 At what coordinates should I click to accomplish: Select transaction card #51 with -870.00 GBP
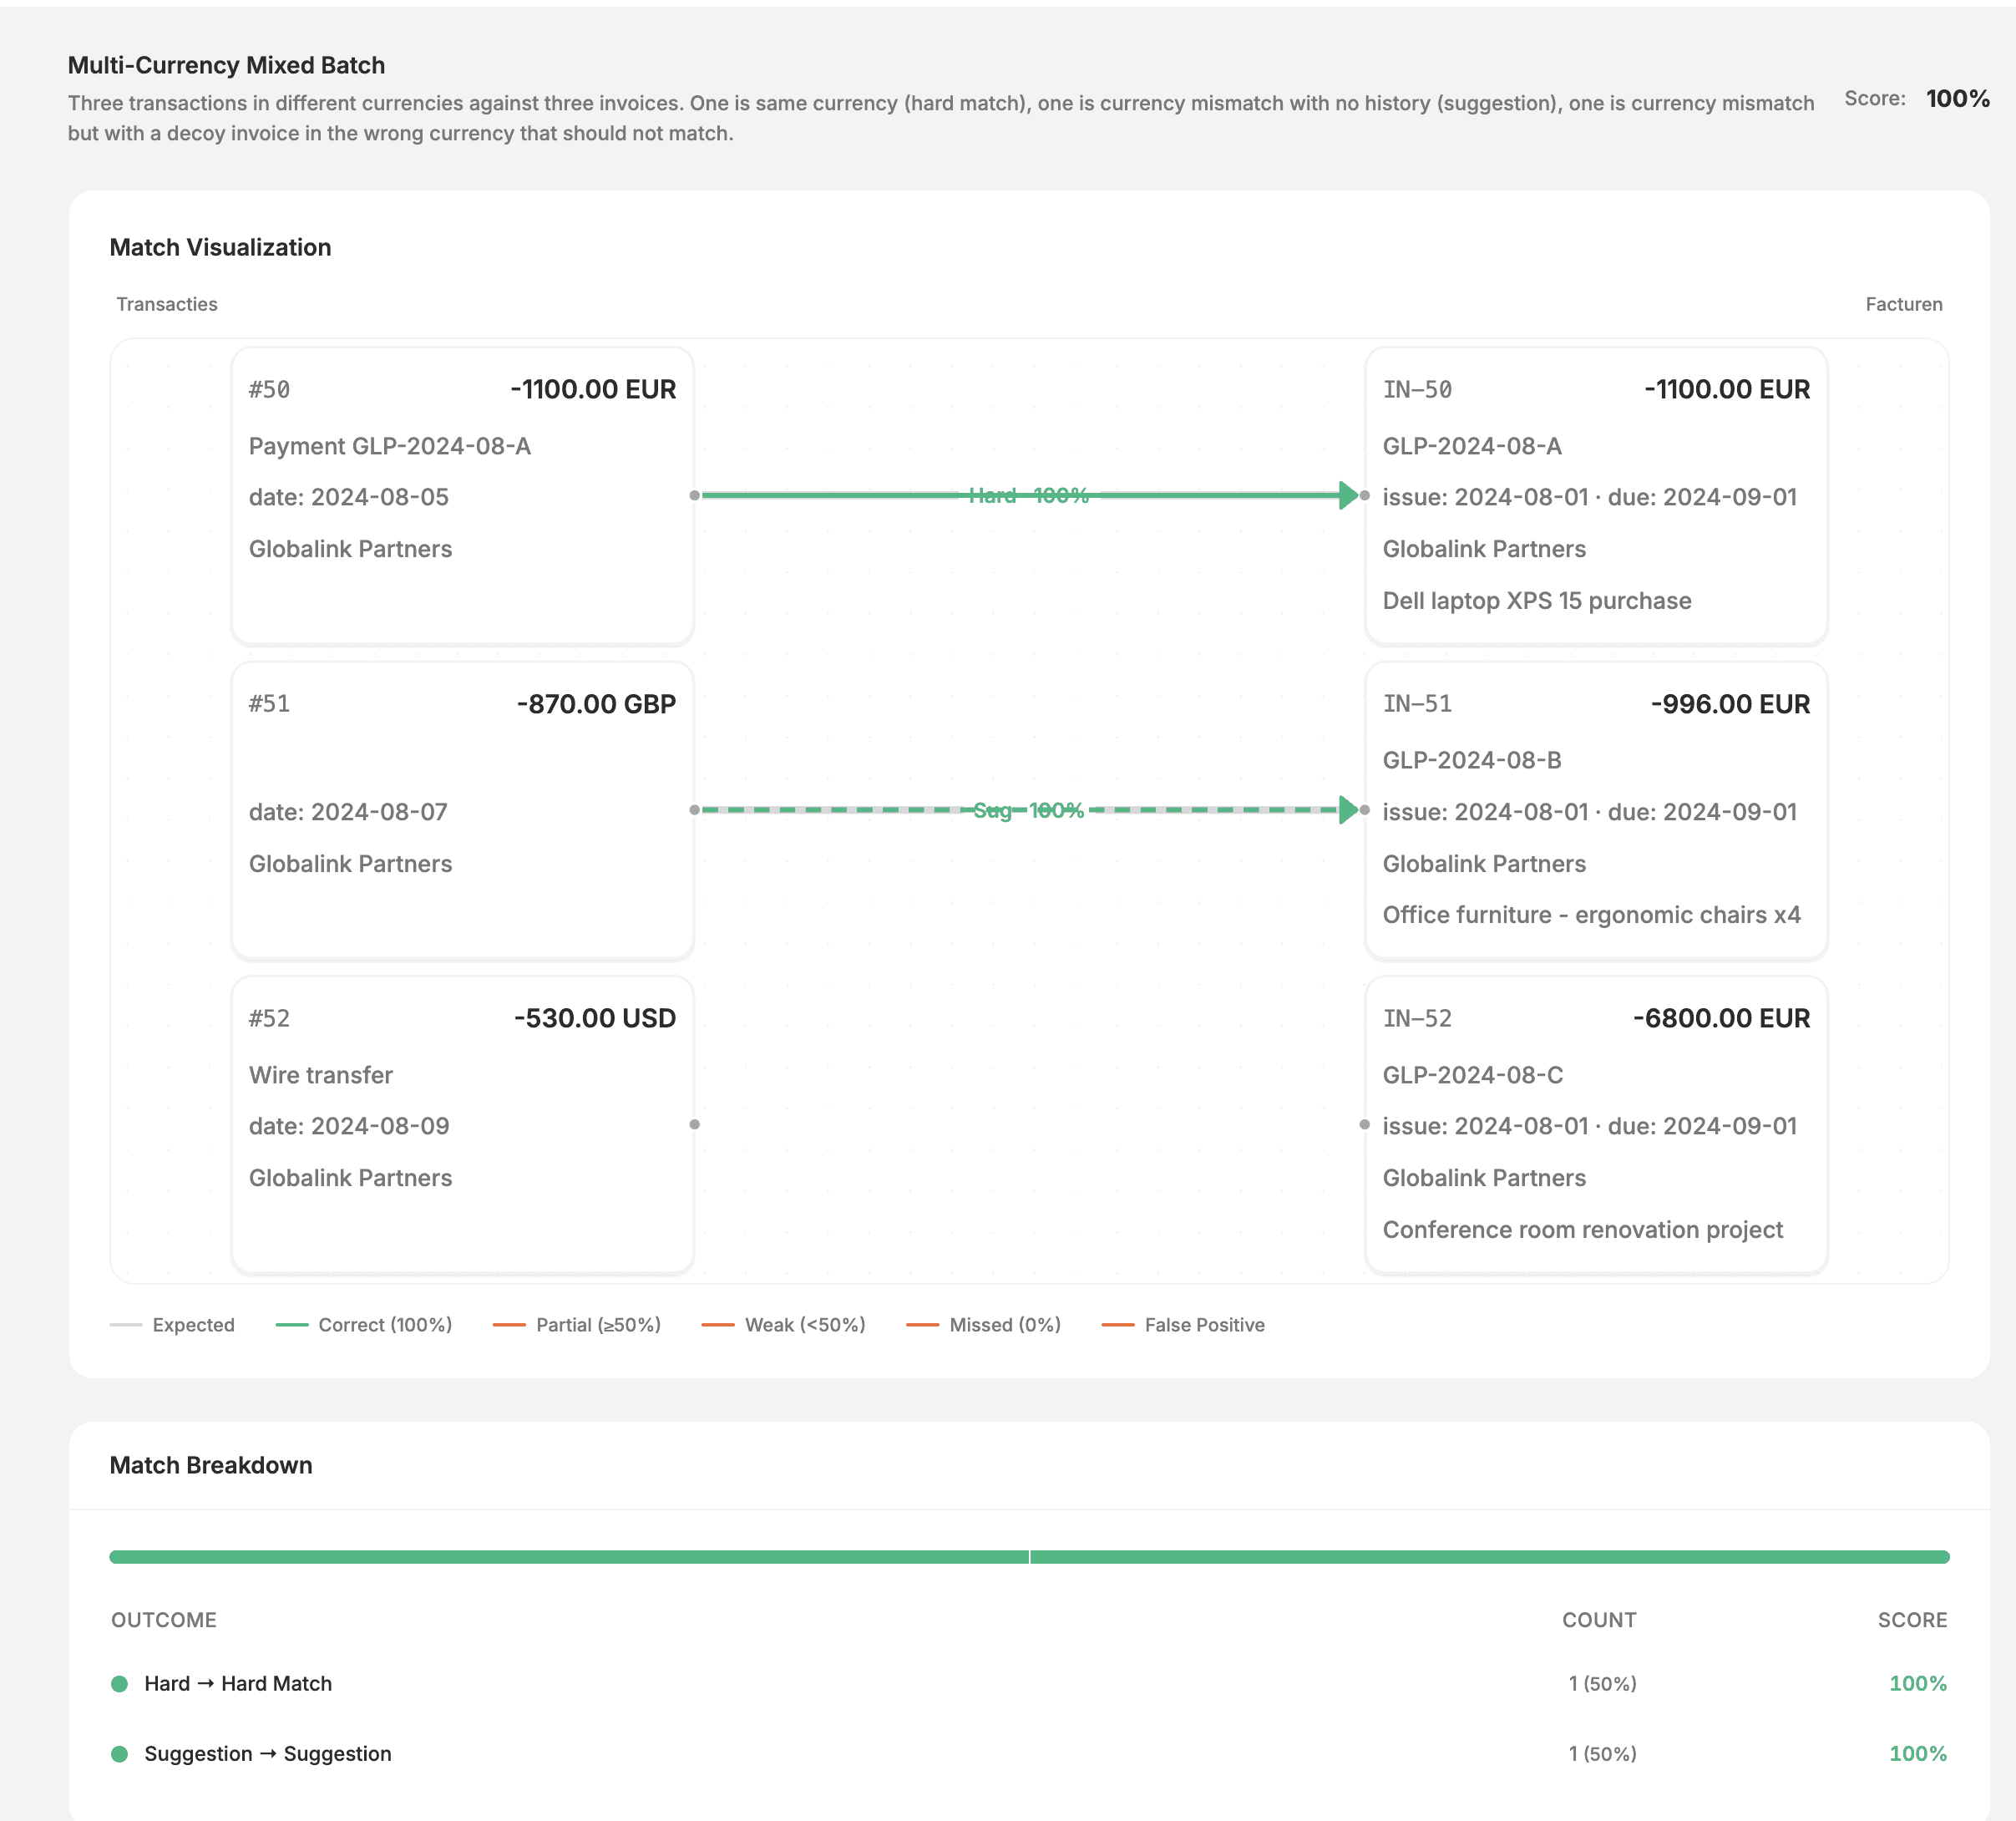(462, 810)
